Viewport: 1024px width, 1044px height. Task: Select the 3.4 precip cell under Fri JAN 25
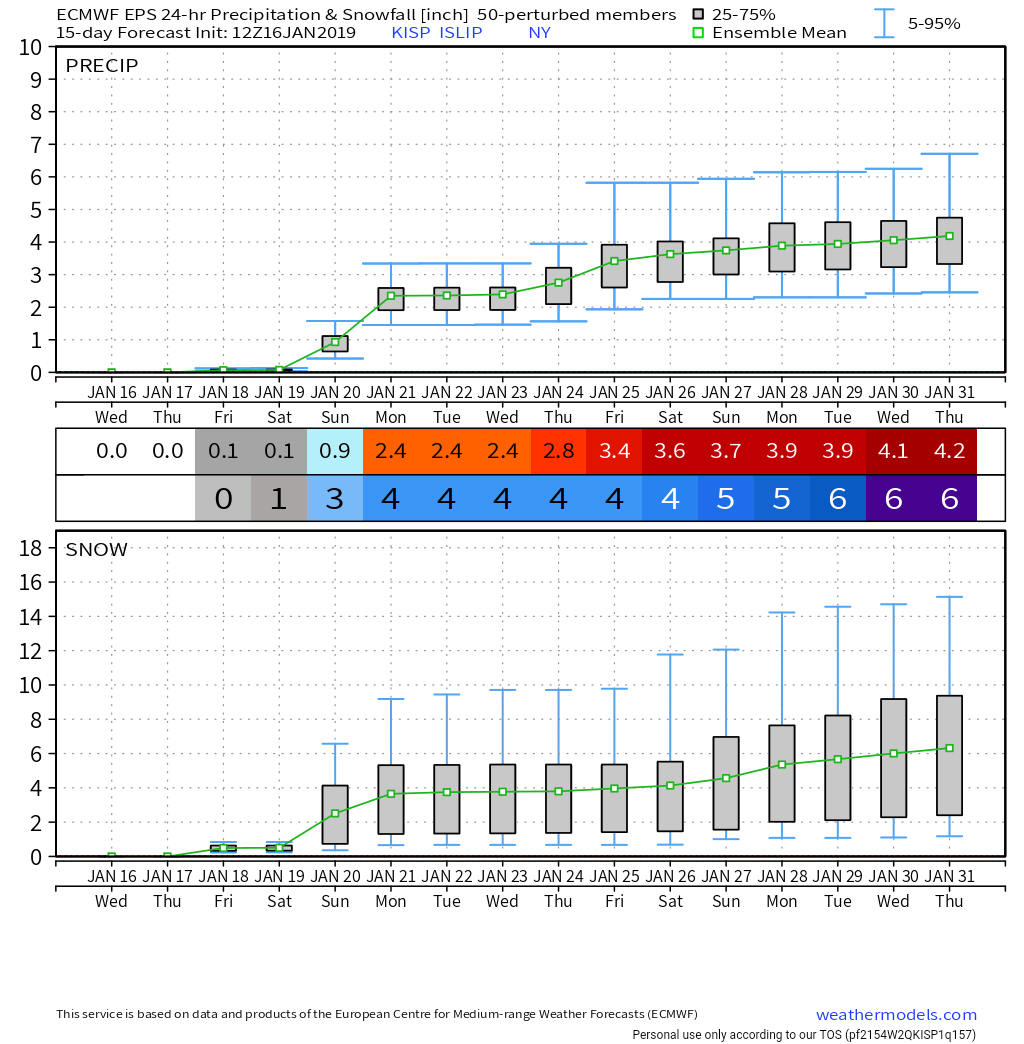tap(614, 451)
